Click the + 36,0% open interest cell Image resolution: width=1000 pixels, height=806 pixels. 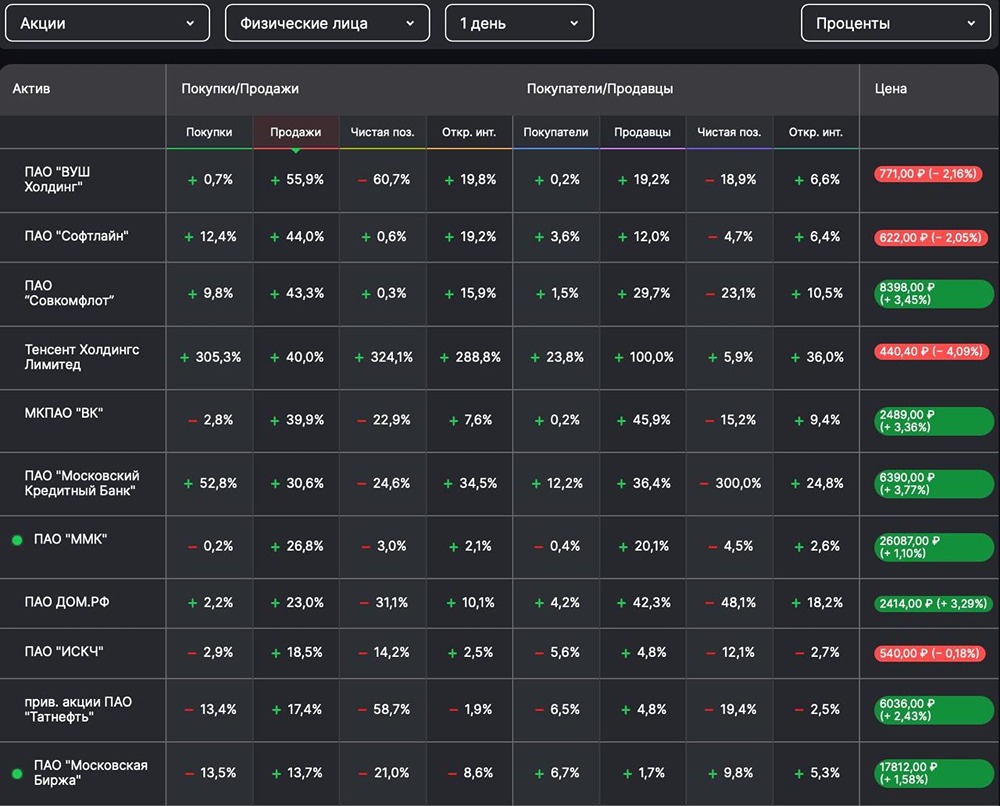tap(817, 357)
